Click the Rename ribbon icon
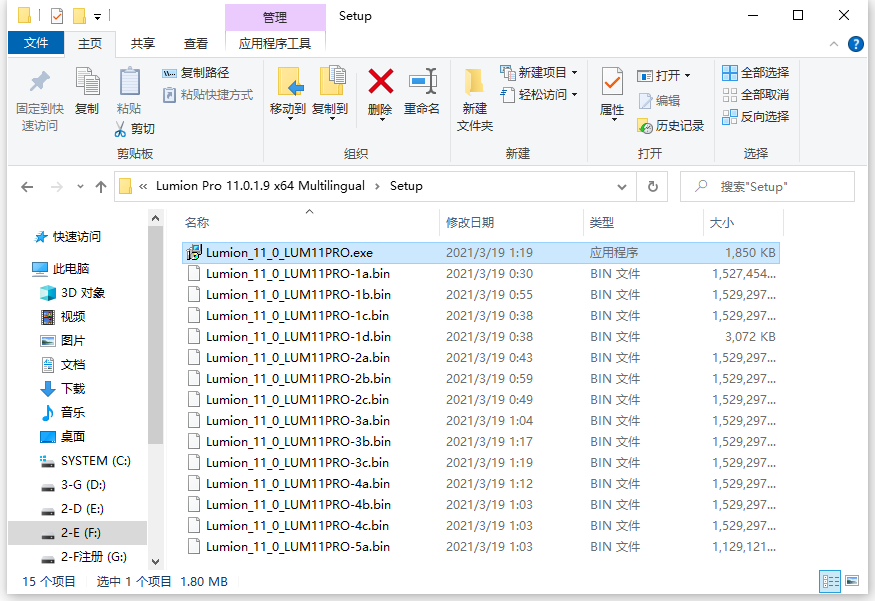 tap(422, 81)
